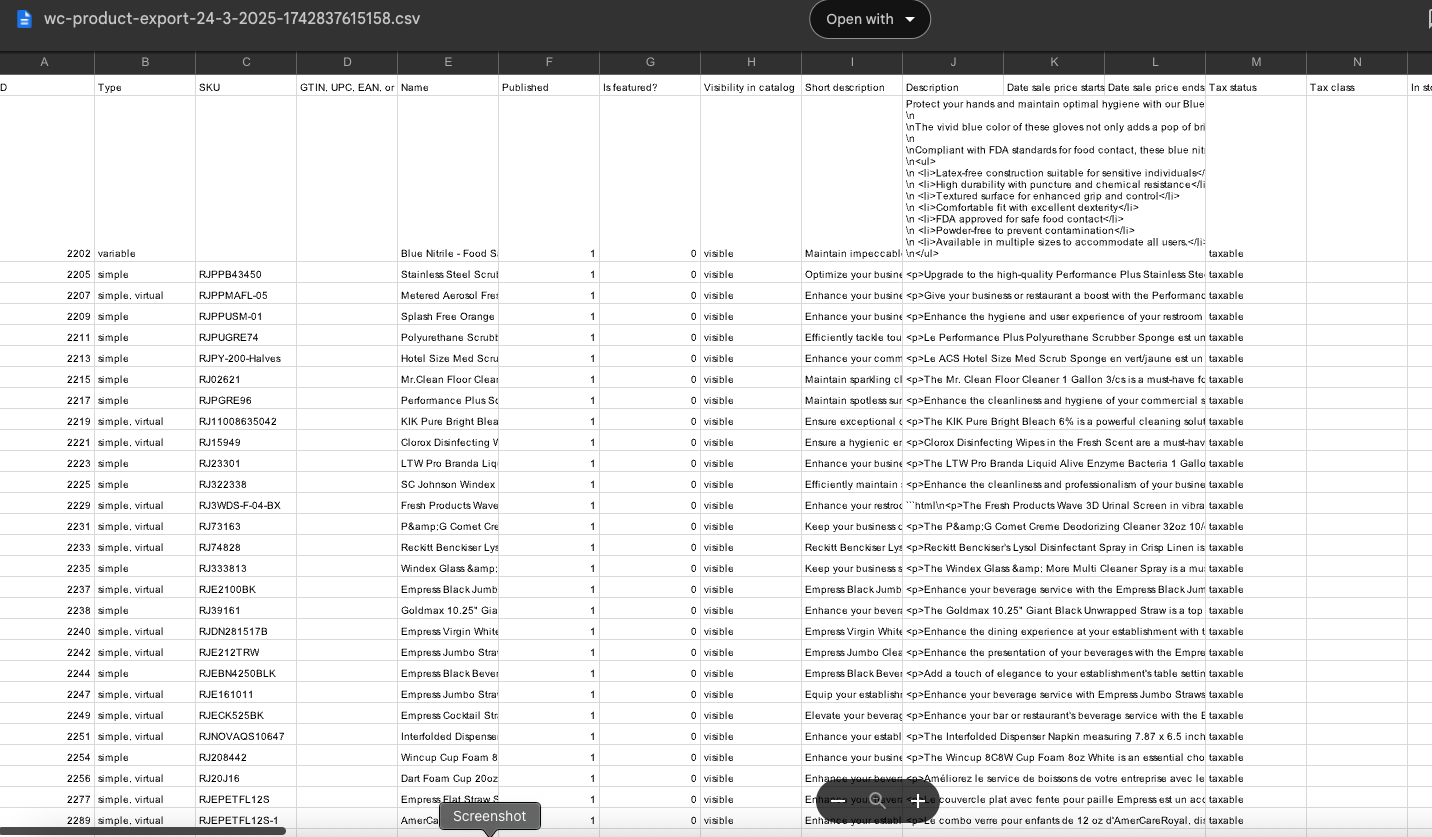
Task: Click the horizontal scrollbar at the bottom
Action: tap(143, 831)
